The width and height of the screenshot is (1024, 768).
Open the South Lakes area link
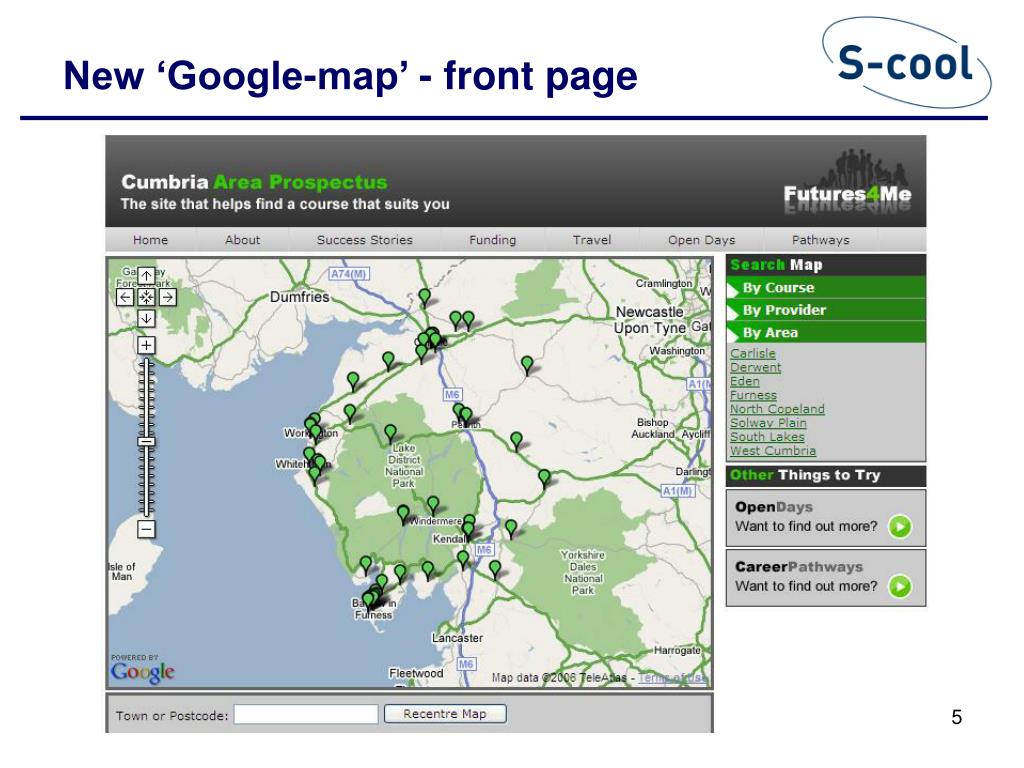click(x=767, y=436)
